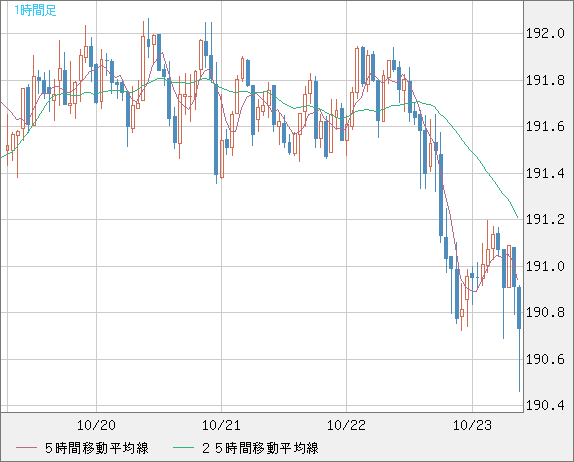Click the last blue candlestick with long lower wick
The width and height of the screenshot is (574, 462).
pyautogui.click(x=519, y=308)
